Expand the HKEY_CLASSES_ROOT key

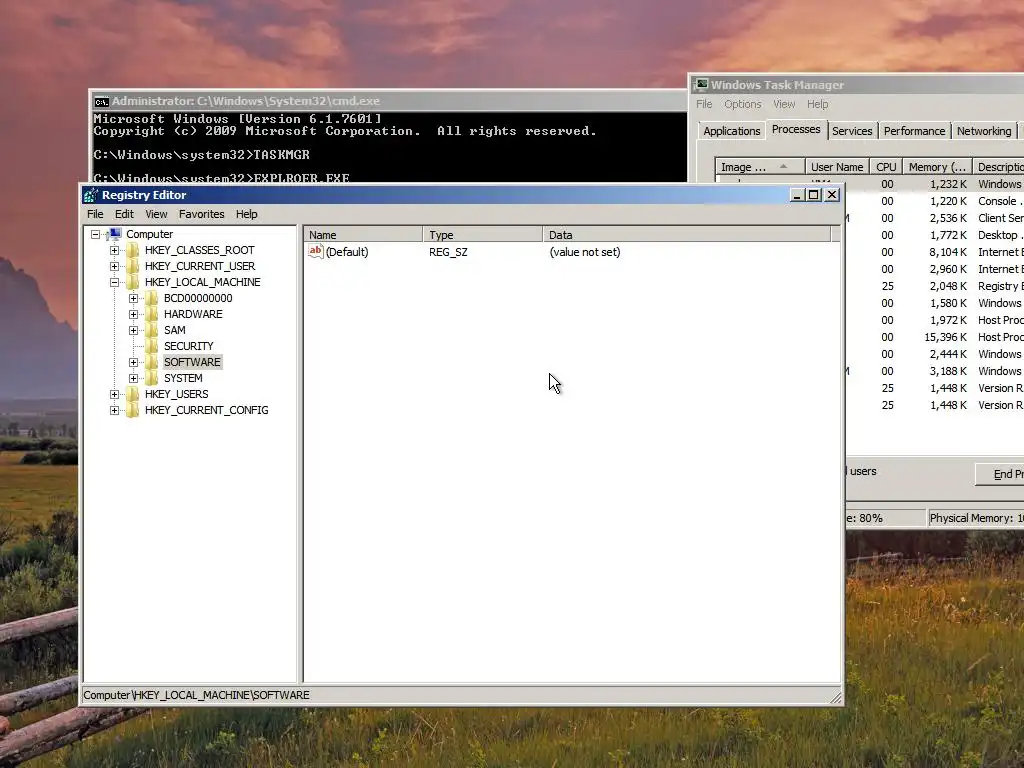pos(115,250)
